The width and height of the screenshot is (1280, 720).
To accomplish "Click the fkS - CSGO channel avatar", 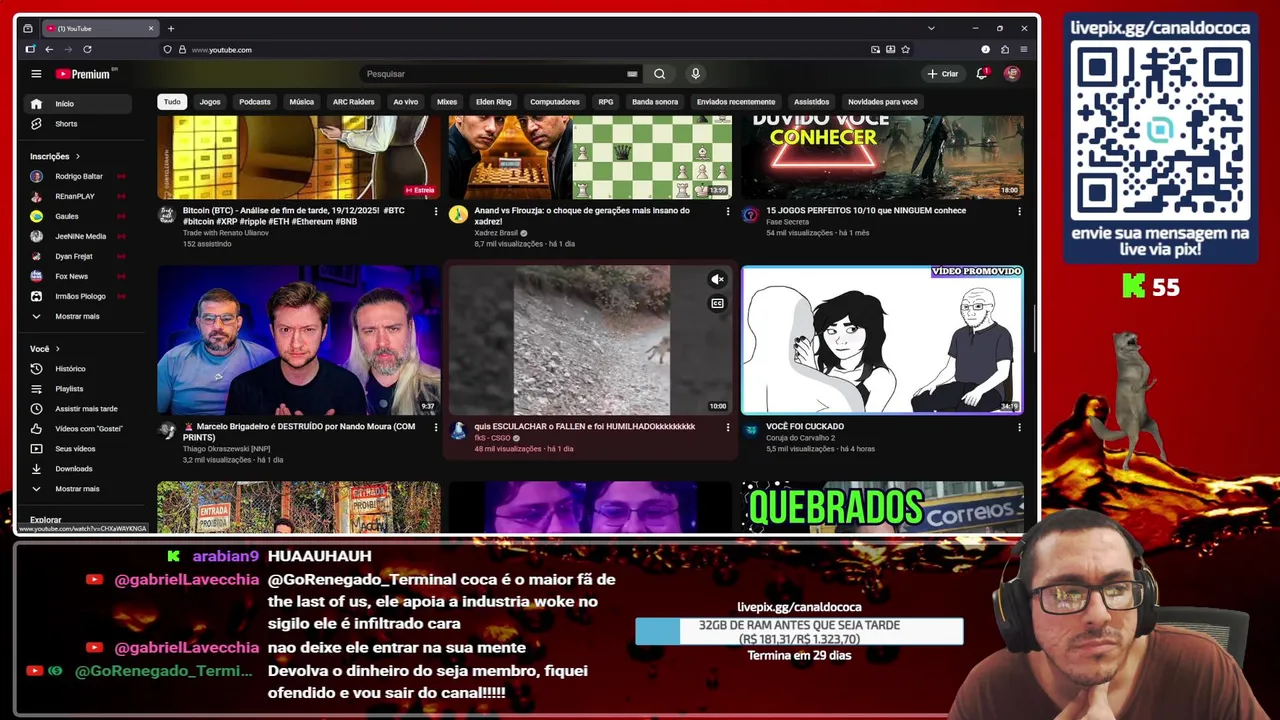I will click(458, 430).
